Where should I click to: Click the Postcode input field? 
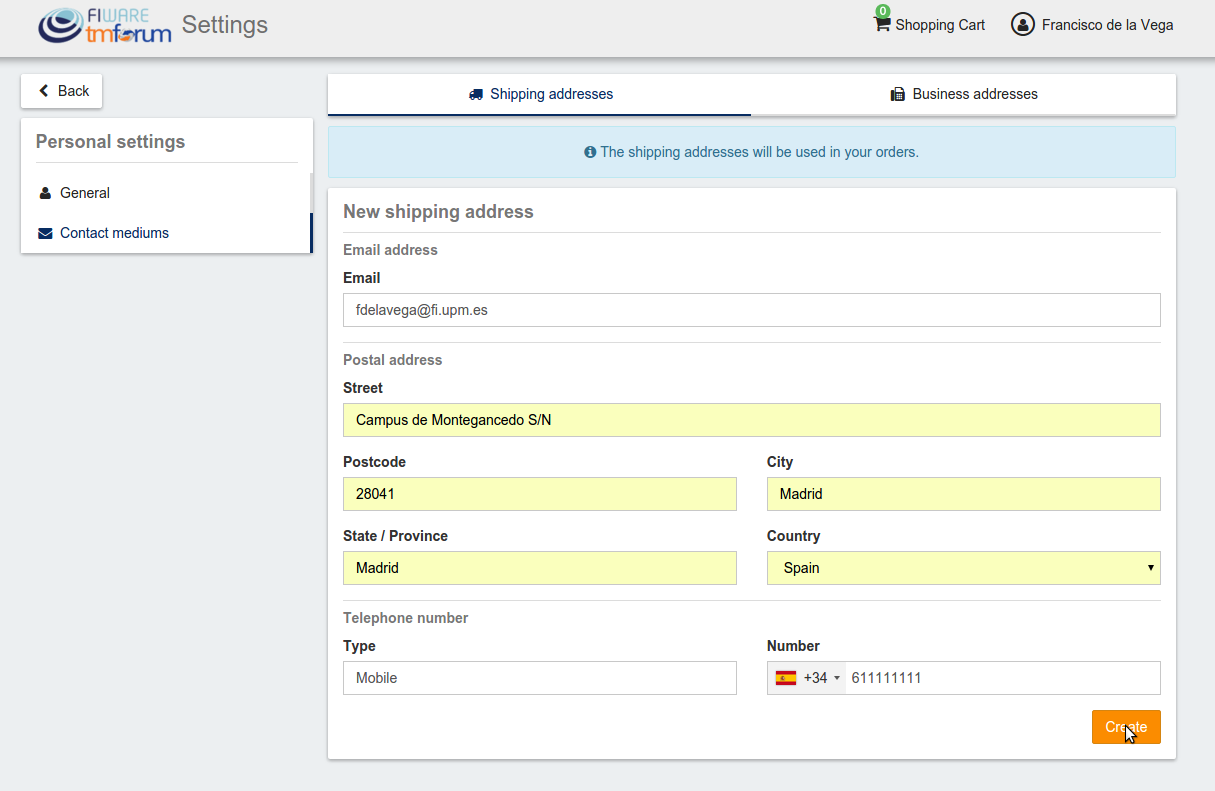point(540,494)
